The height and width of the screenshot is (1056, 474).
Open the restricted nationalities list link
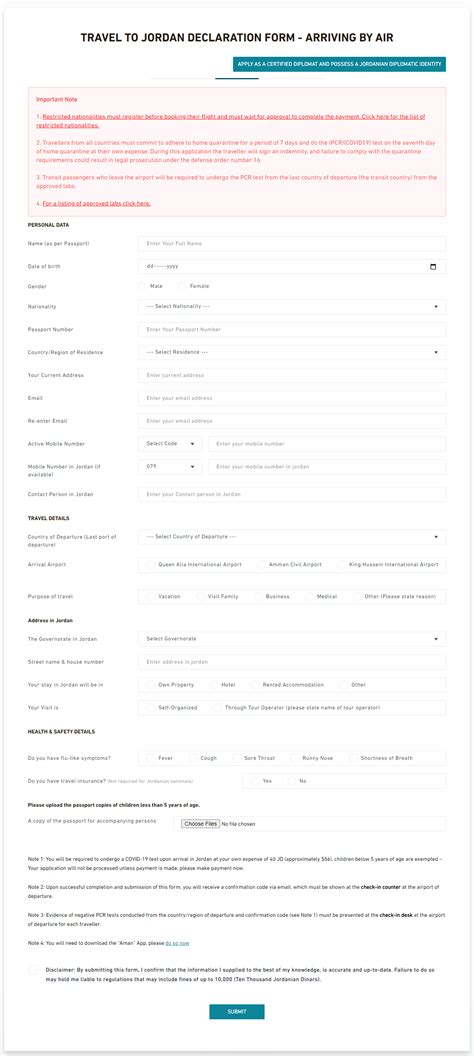231,121
